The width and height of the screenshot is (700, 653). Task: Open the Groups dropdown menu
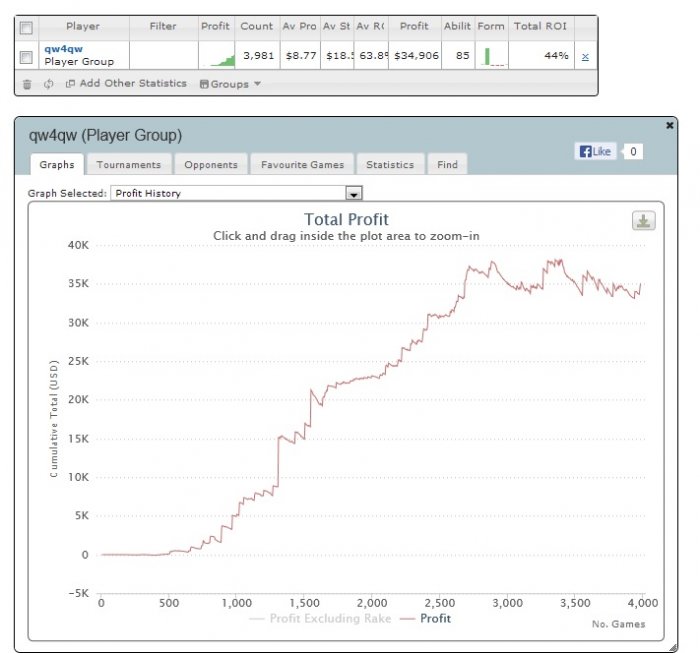(x=230, y=84)
